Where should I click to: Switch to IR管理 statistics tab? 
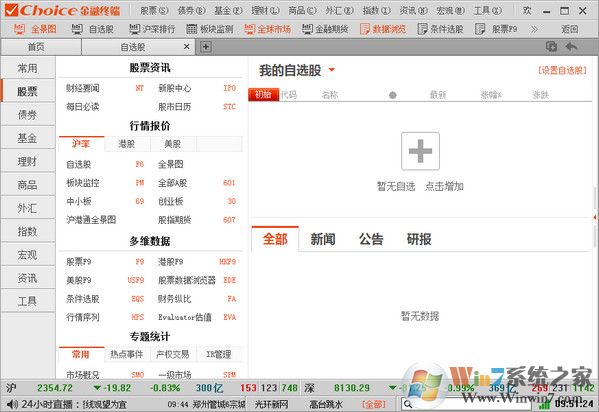(219, 354)
